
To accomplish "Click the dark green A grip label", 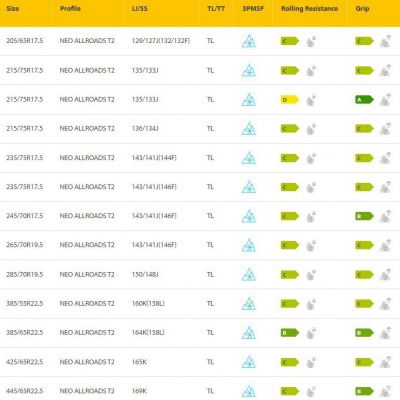I will coord(364,100).
